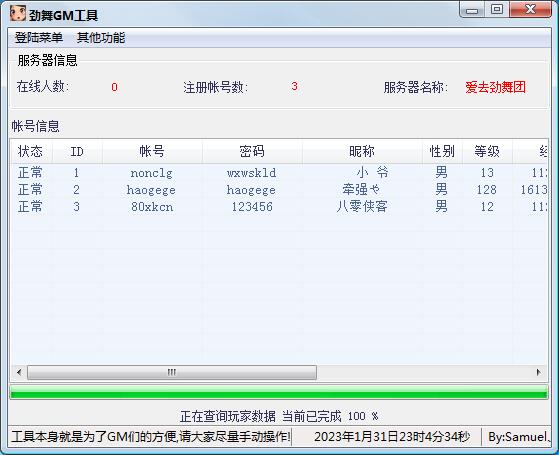This screenshot has height=455, width=559.
Task: Click level cell 128
Action: (x=487, y=190)
